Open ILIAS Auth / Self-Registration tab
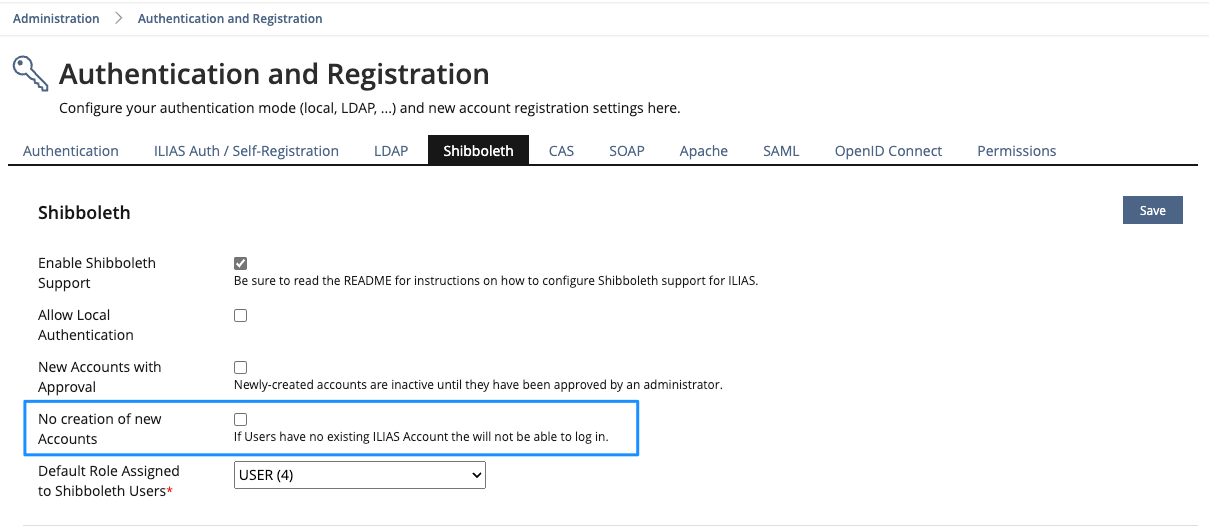 tap(246, 151)
